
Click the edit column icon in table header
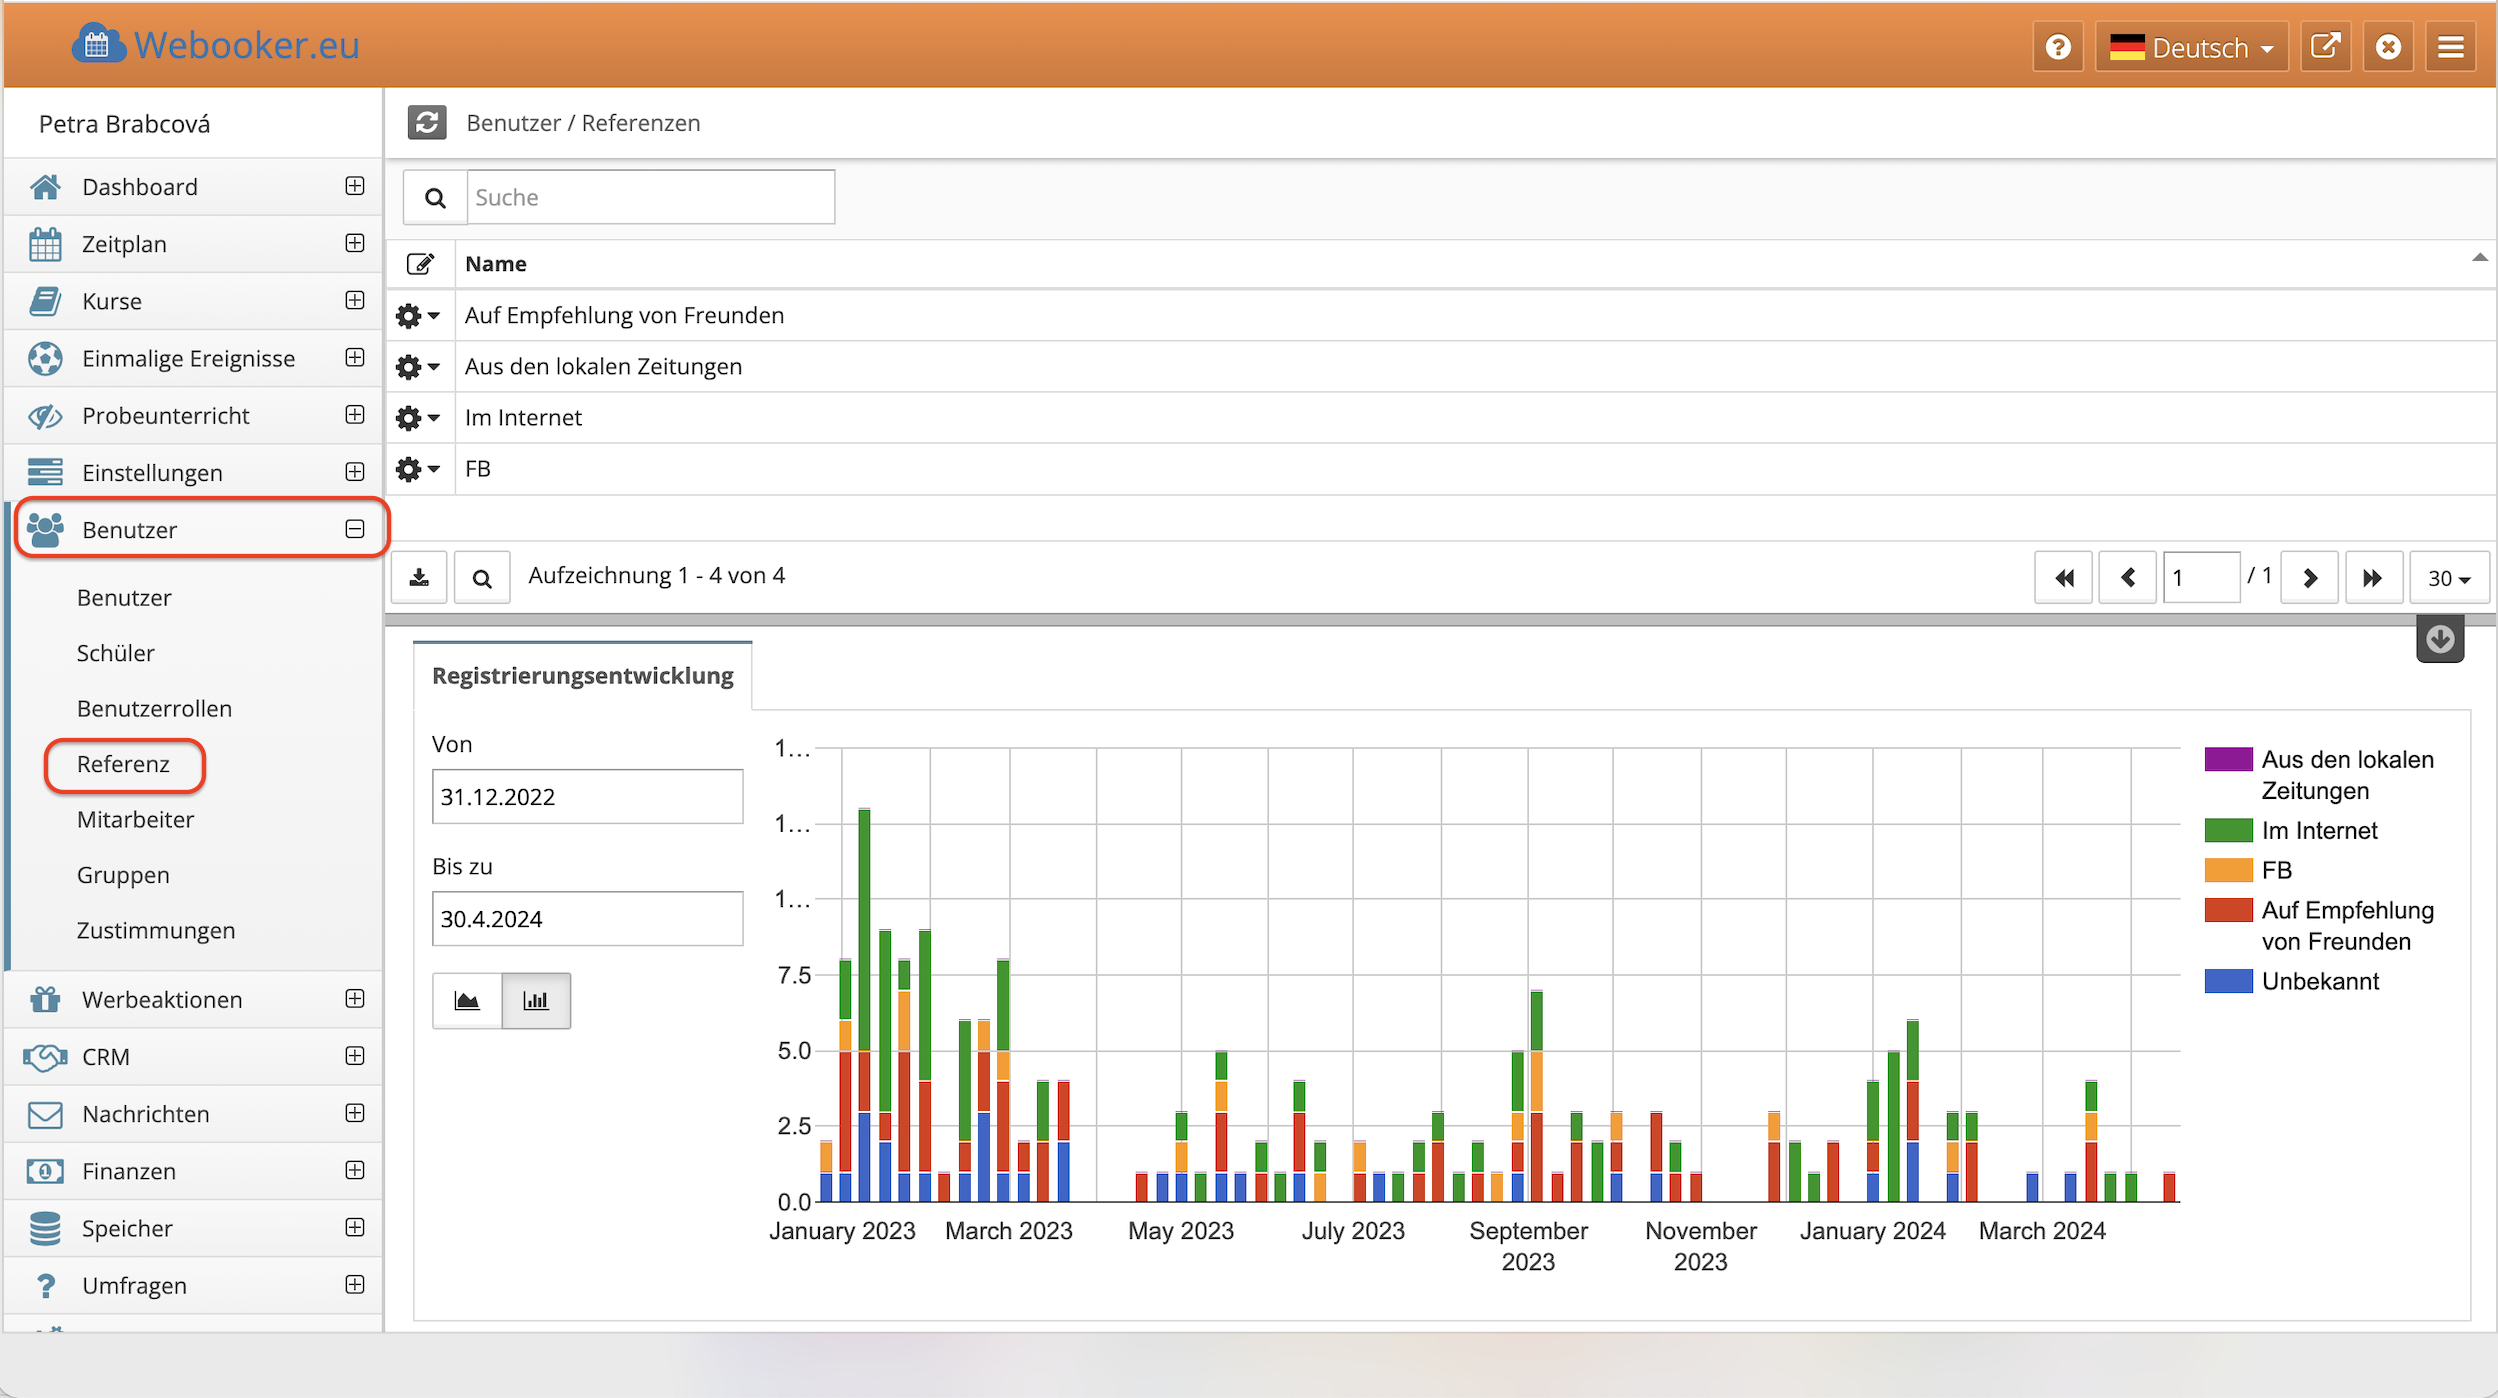421,264
